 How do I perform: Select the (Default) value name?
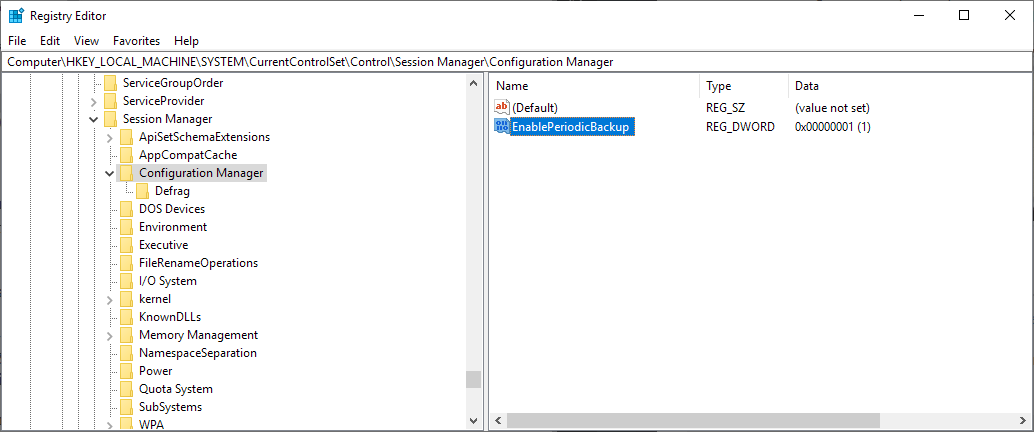tap(535, 108)
